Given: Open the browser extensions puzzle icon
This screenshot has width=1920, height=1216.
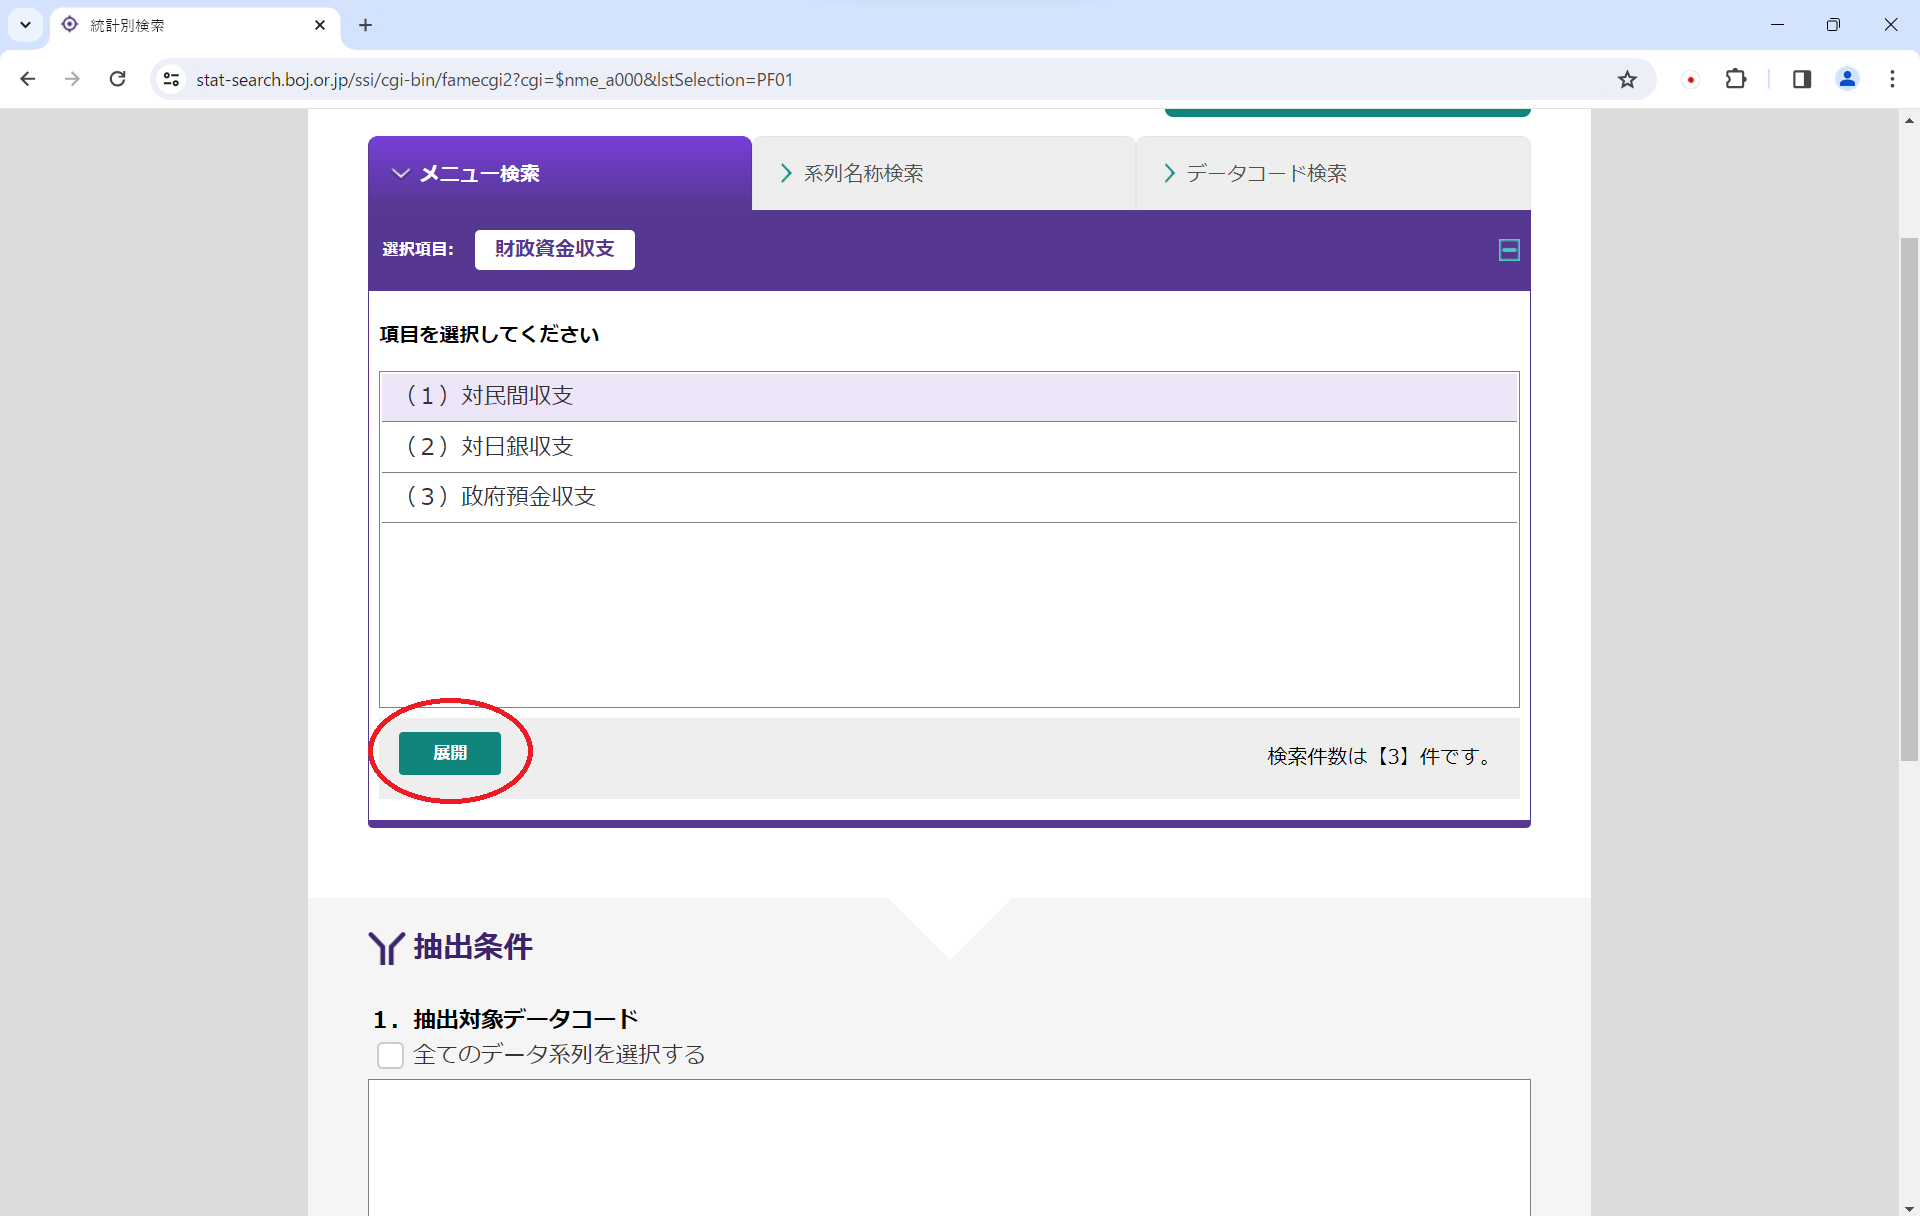Looking at the screenshot, I should click(x=1736, y=79).
